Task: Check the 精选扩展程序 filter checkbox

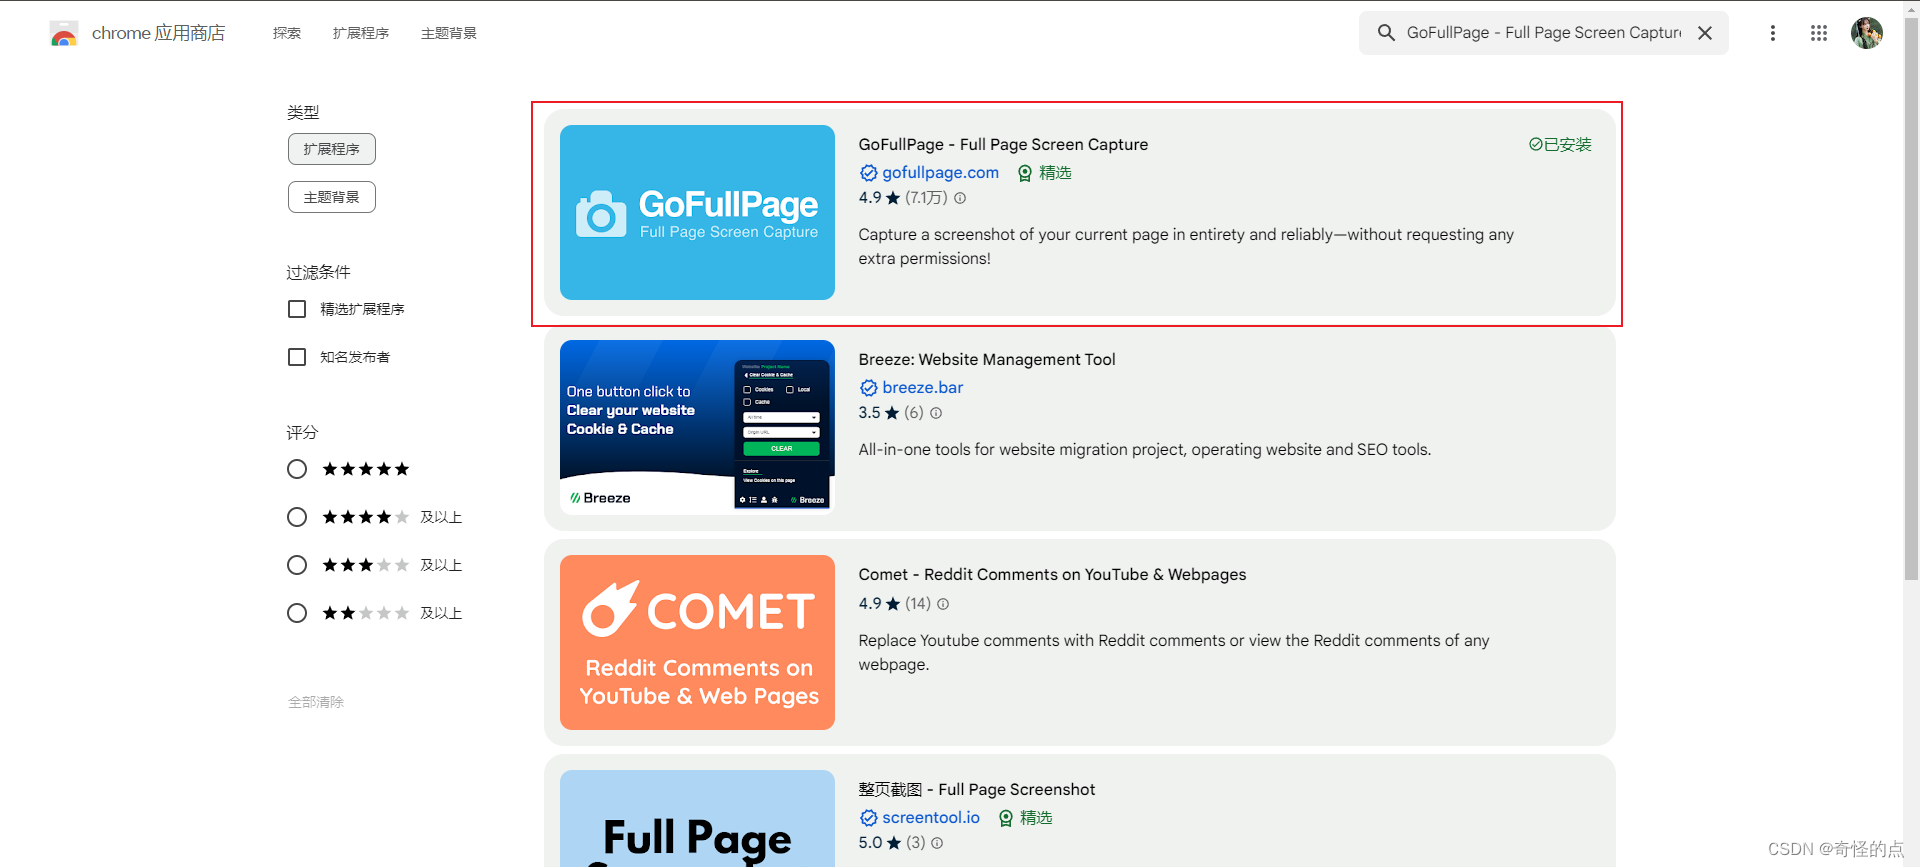Action: pos(297,309)
